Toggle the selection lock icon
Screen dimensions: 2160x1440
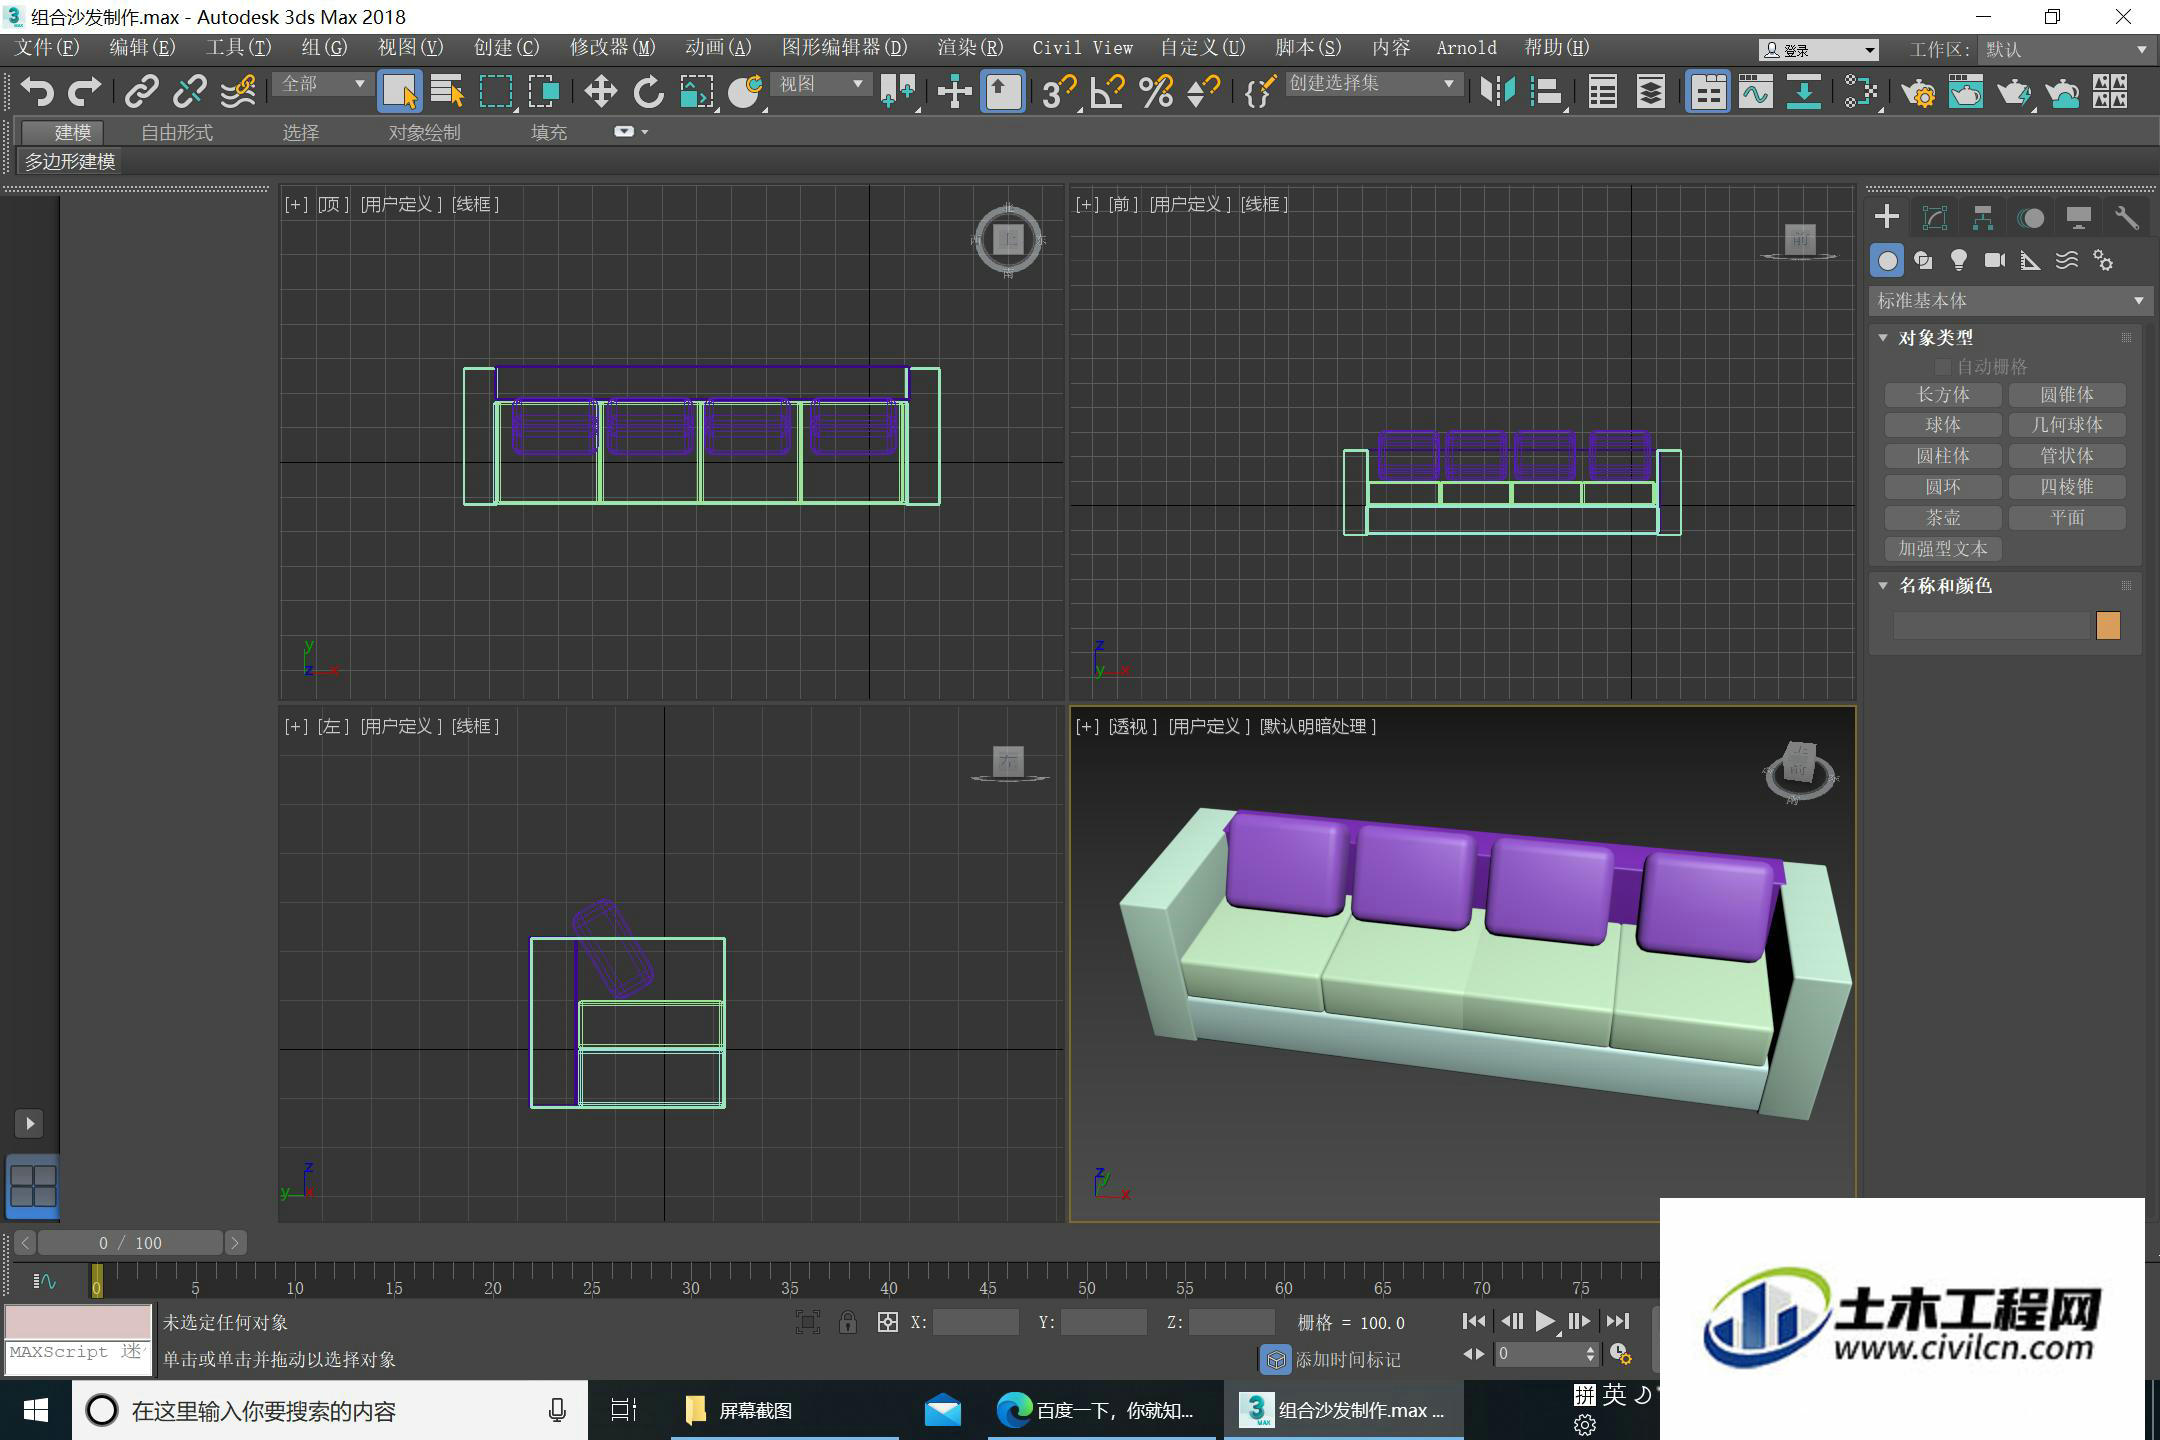coord(848,1322)
